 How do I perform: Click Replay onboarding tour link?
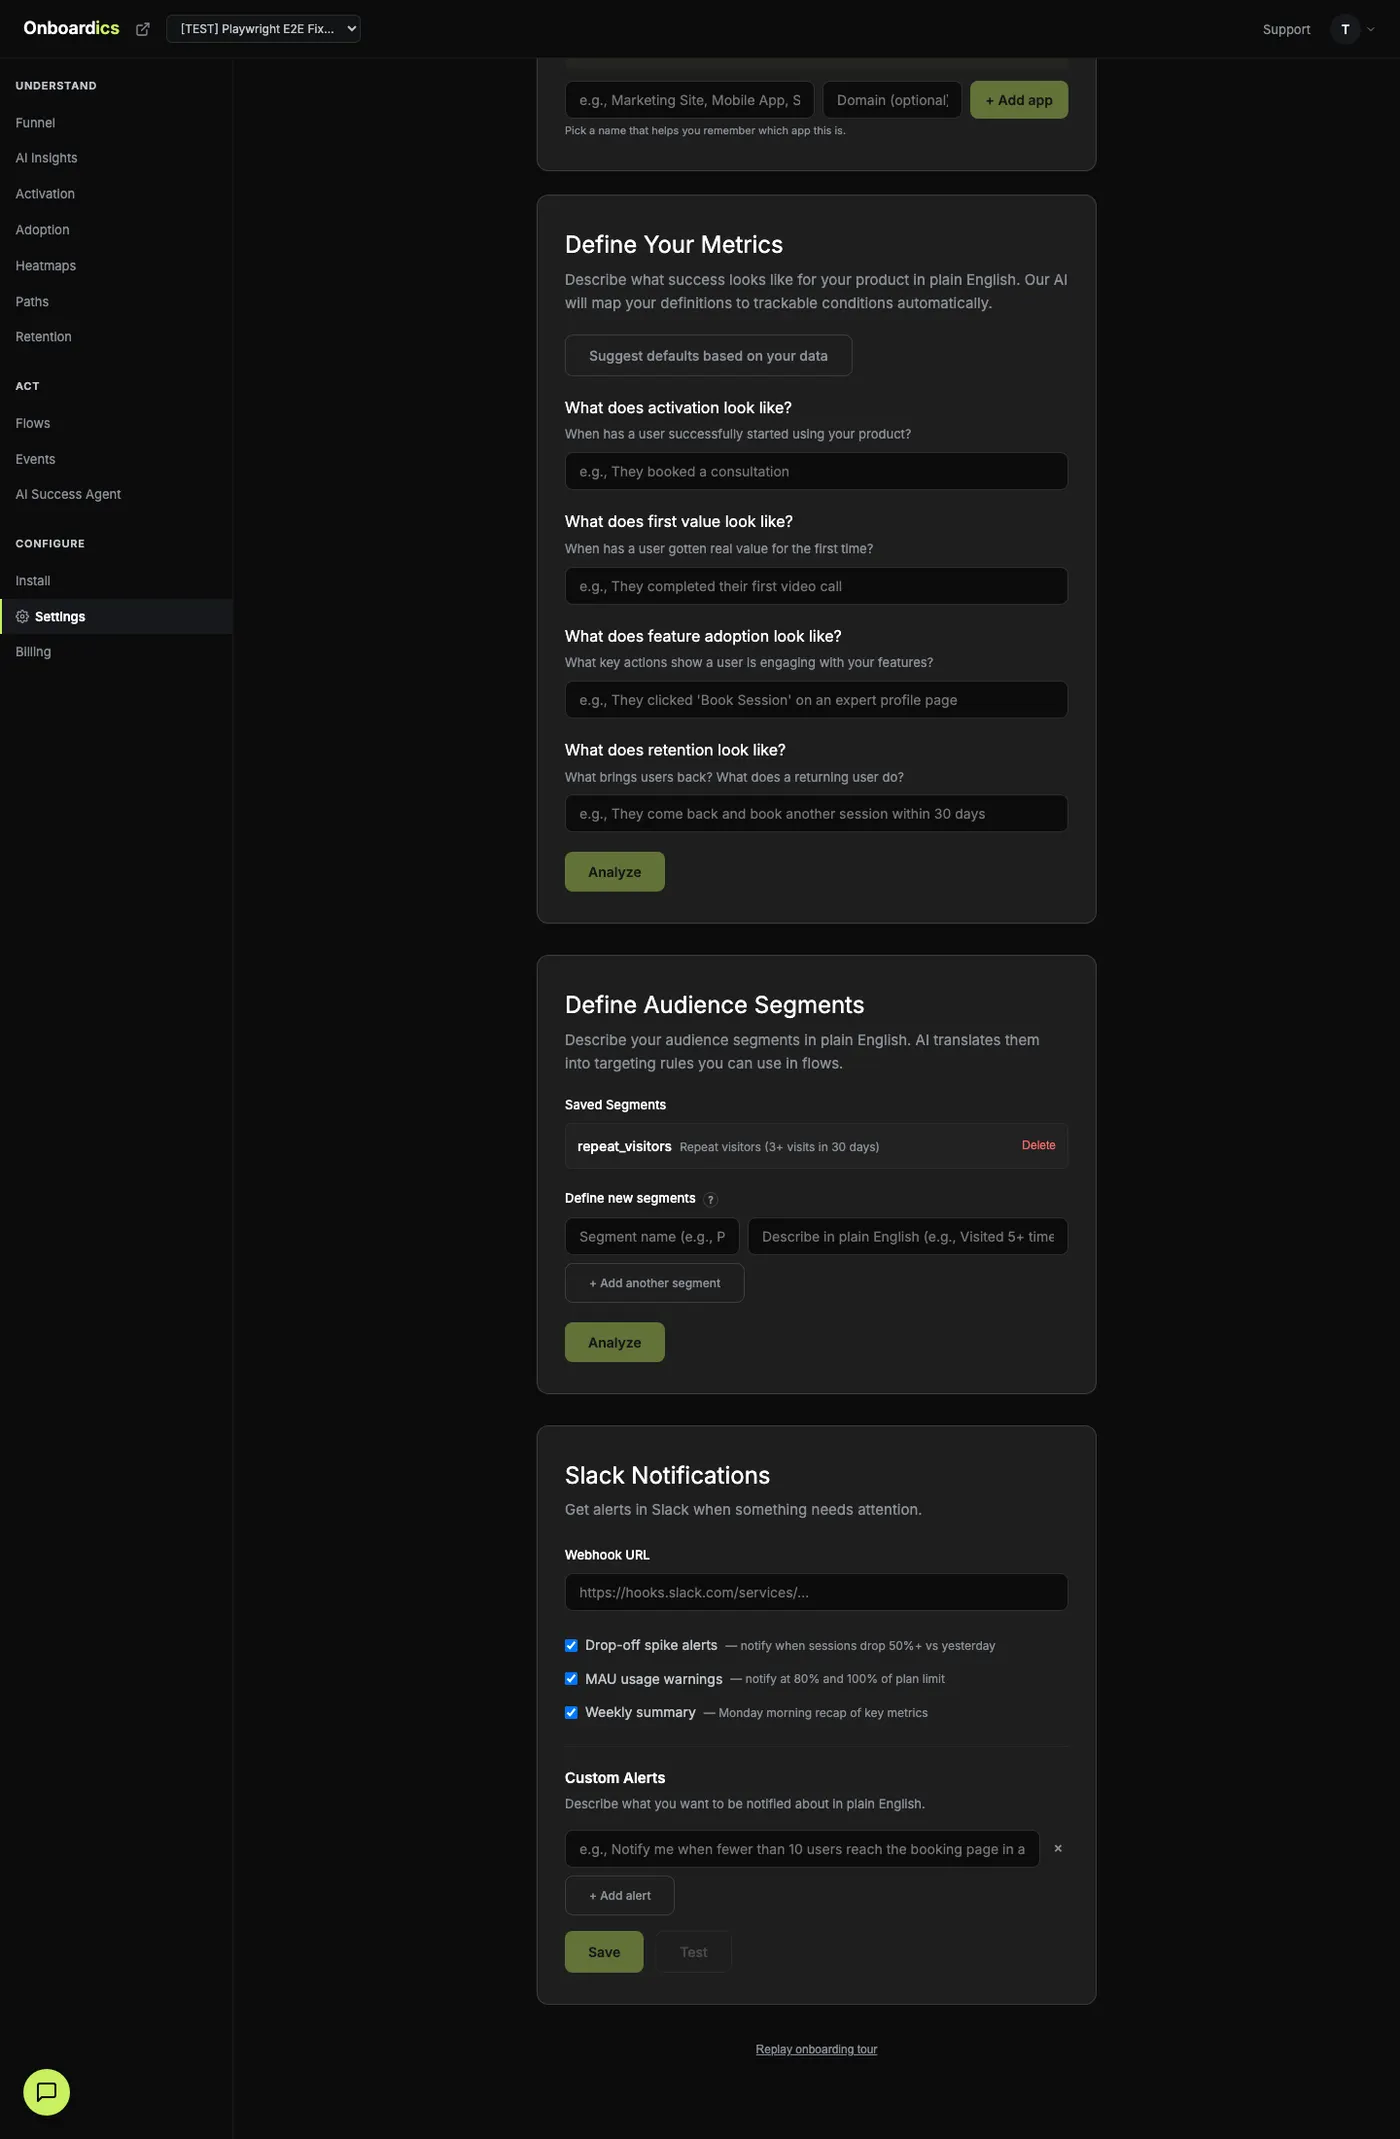(816, 2050)
